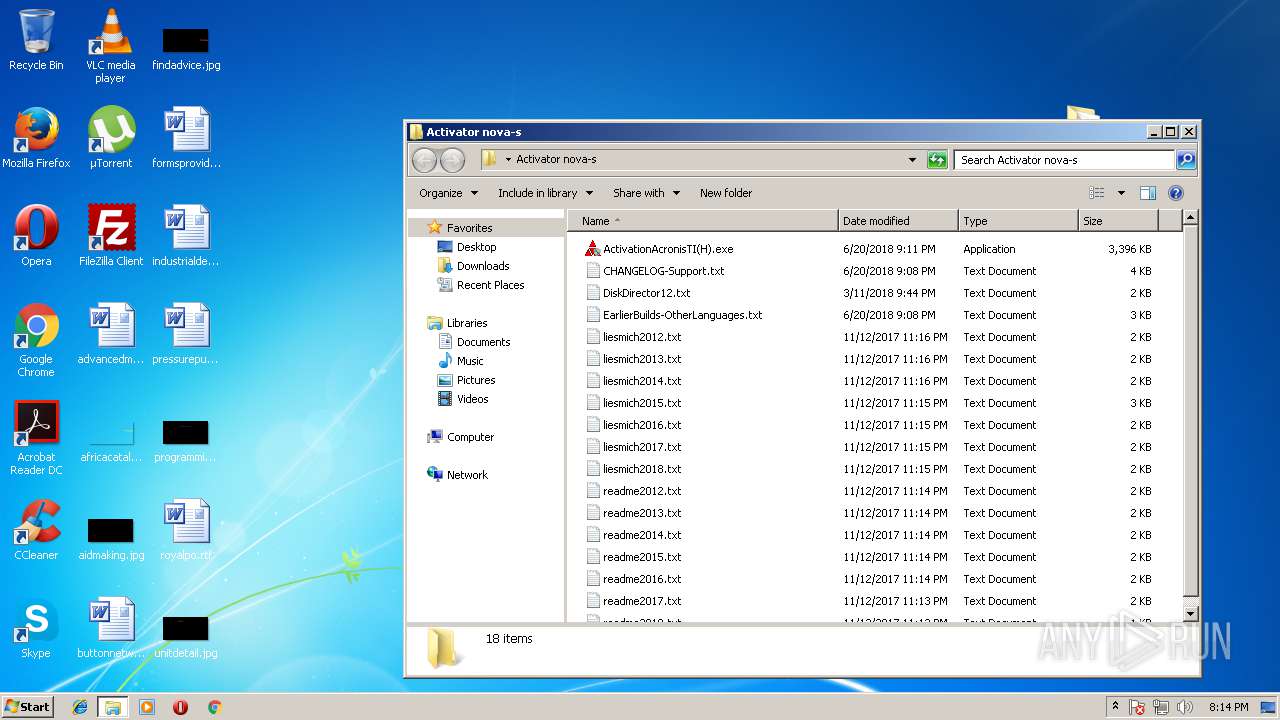The width and height of the screenshot is (1280, 720).
Task: Open the Opera desktop shortcut
Action: click(36, 236)
